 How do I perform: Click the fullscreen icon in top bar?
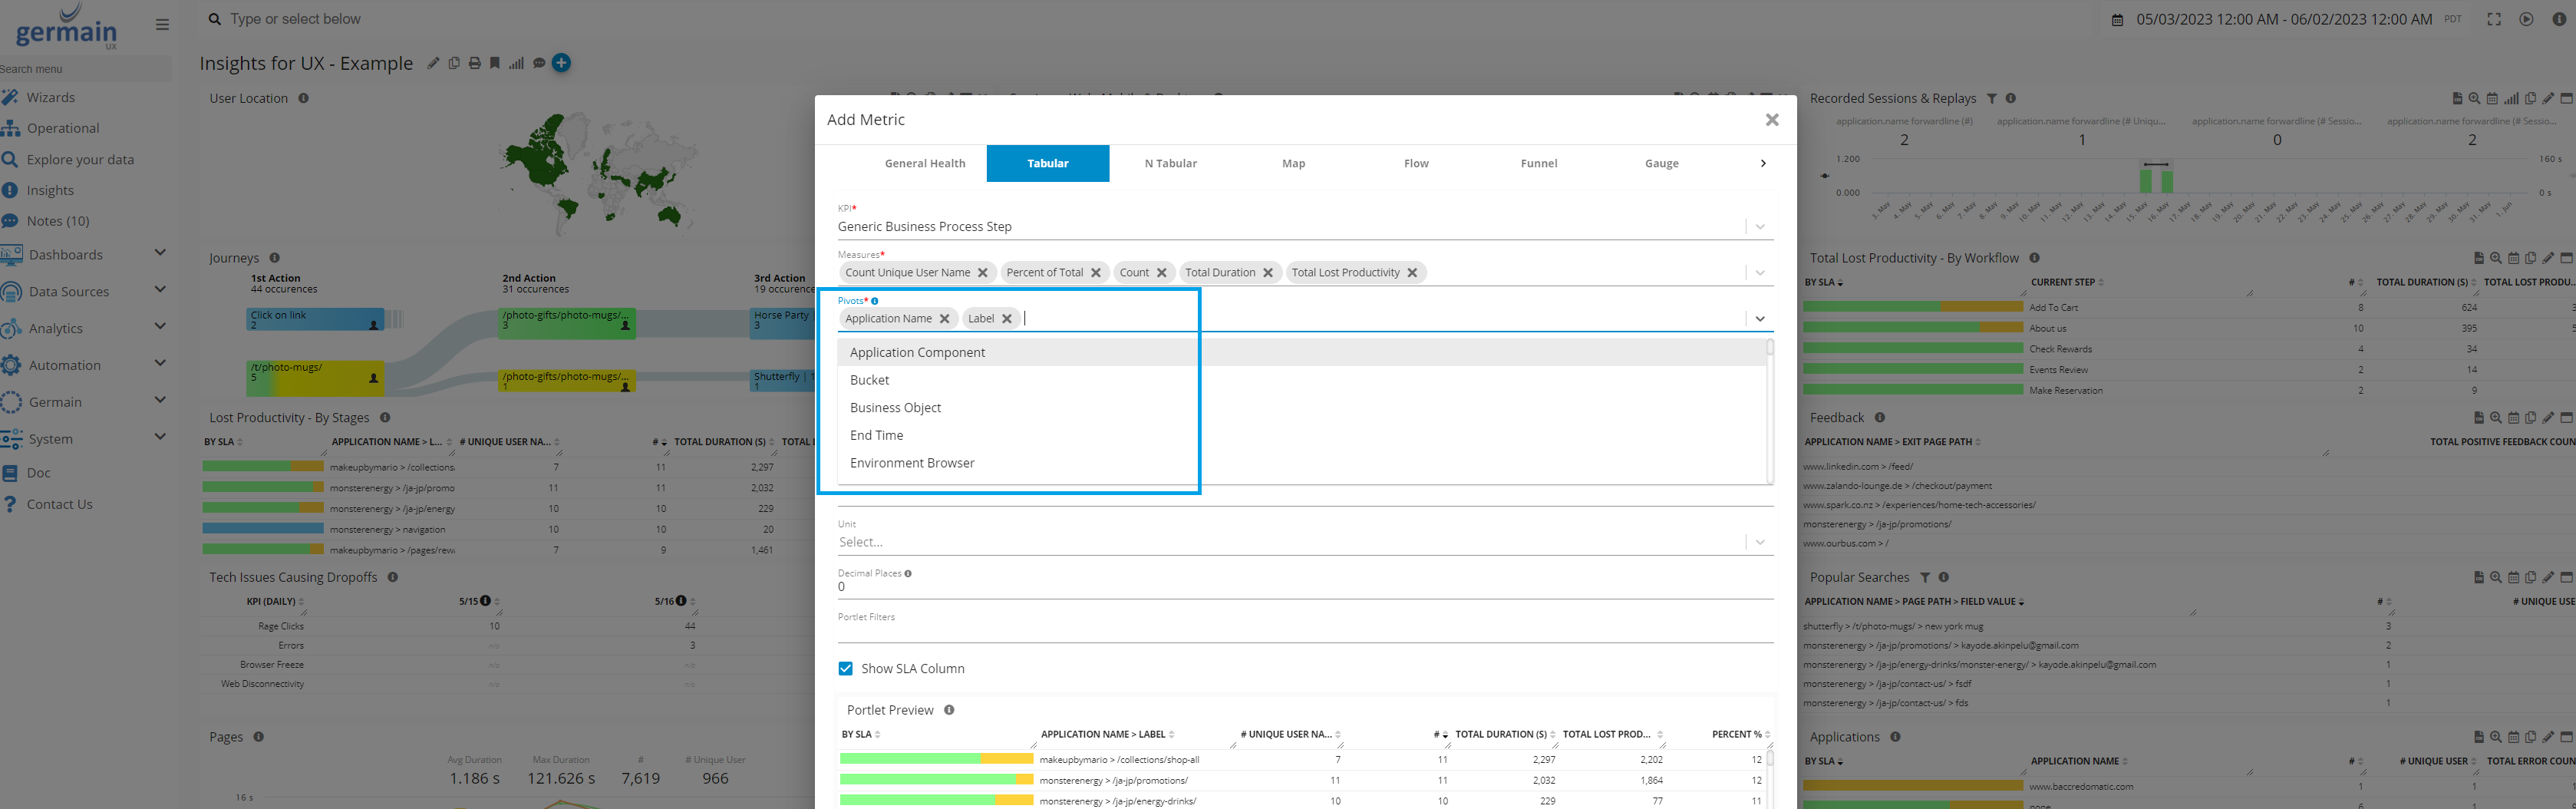(2494, 19)
